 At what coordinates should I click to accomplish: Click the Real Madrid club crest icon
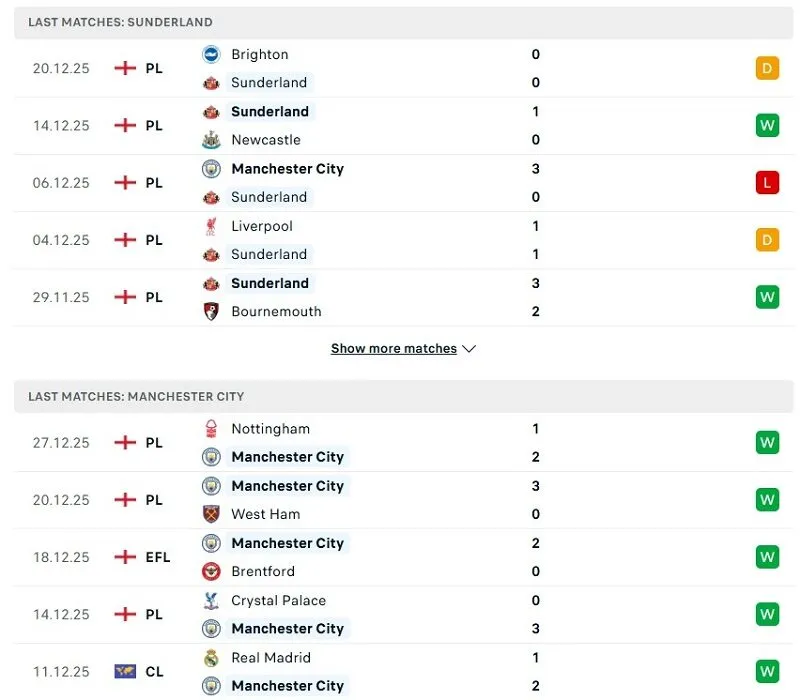(x=211, y=658)
